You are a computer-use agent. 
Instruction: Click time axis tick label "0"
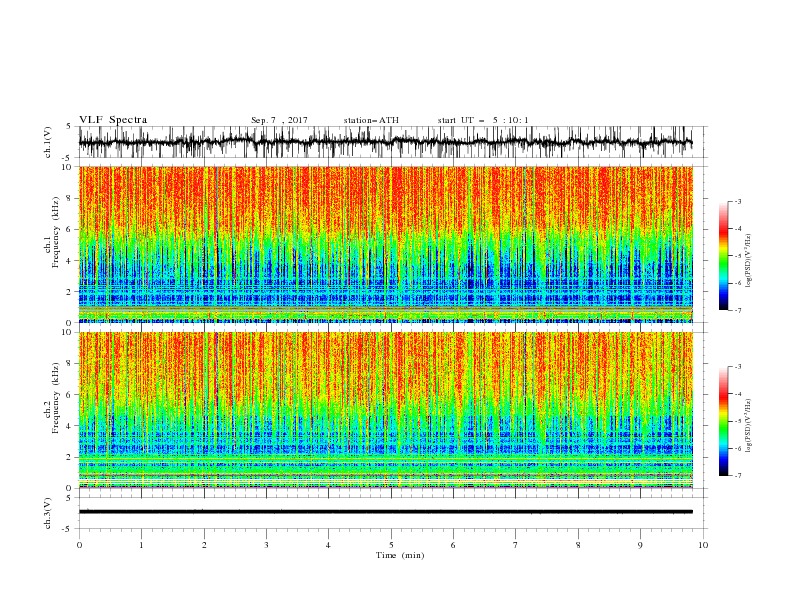(x=79, y=545)
